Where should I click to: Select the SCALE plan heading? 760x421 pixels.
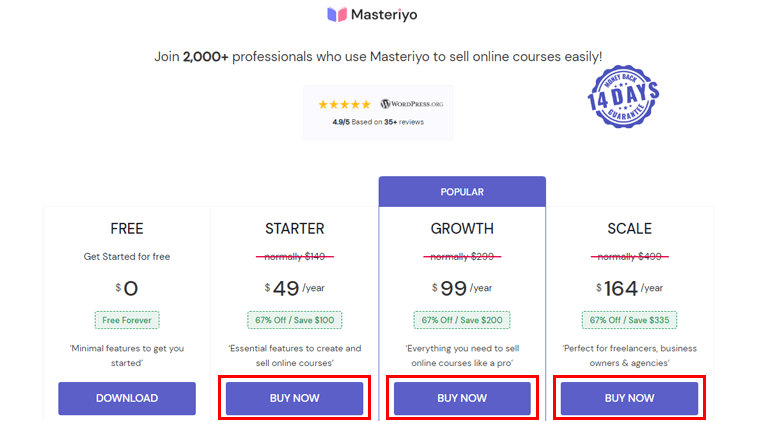click(x=629, y=229)
